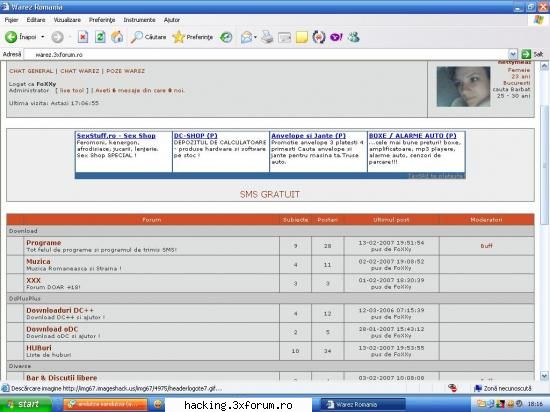The width and height of the screenshot is (550, 412).
Task: Open the Anvelope si Jante ad link
Action: (308, 136)
